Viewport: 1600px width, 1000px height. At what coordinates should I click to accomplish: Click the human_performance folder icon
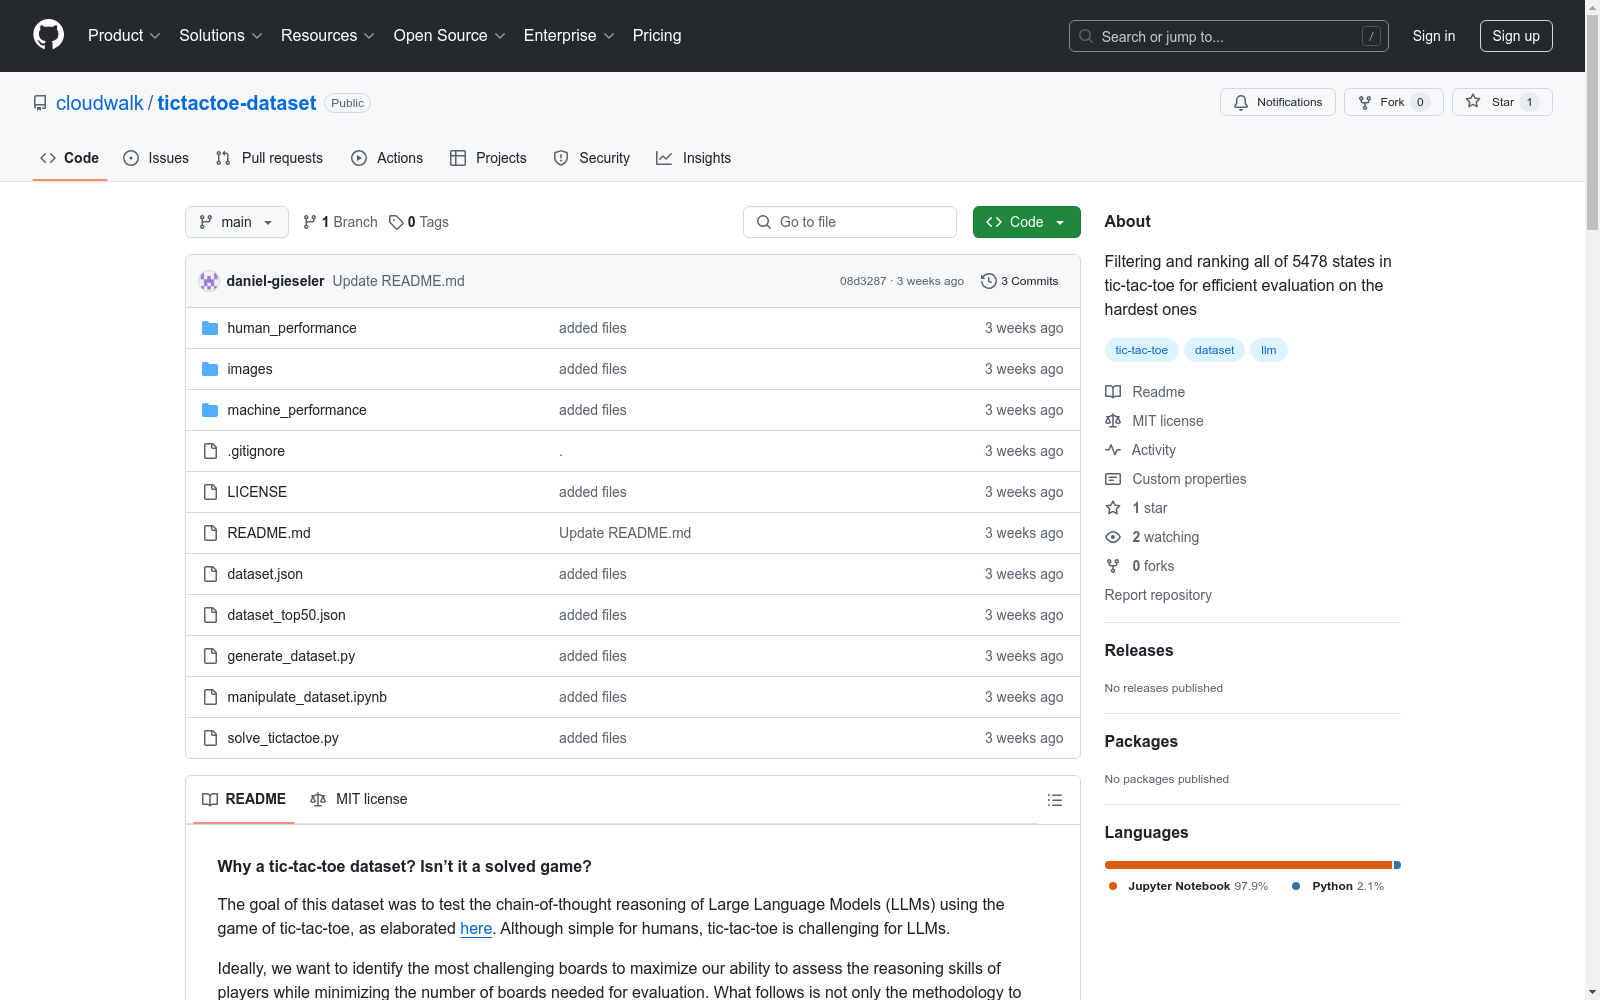(x=210, y=328)
